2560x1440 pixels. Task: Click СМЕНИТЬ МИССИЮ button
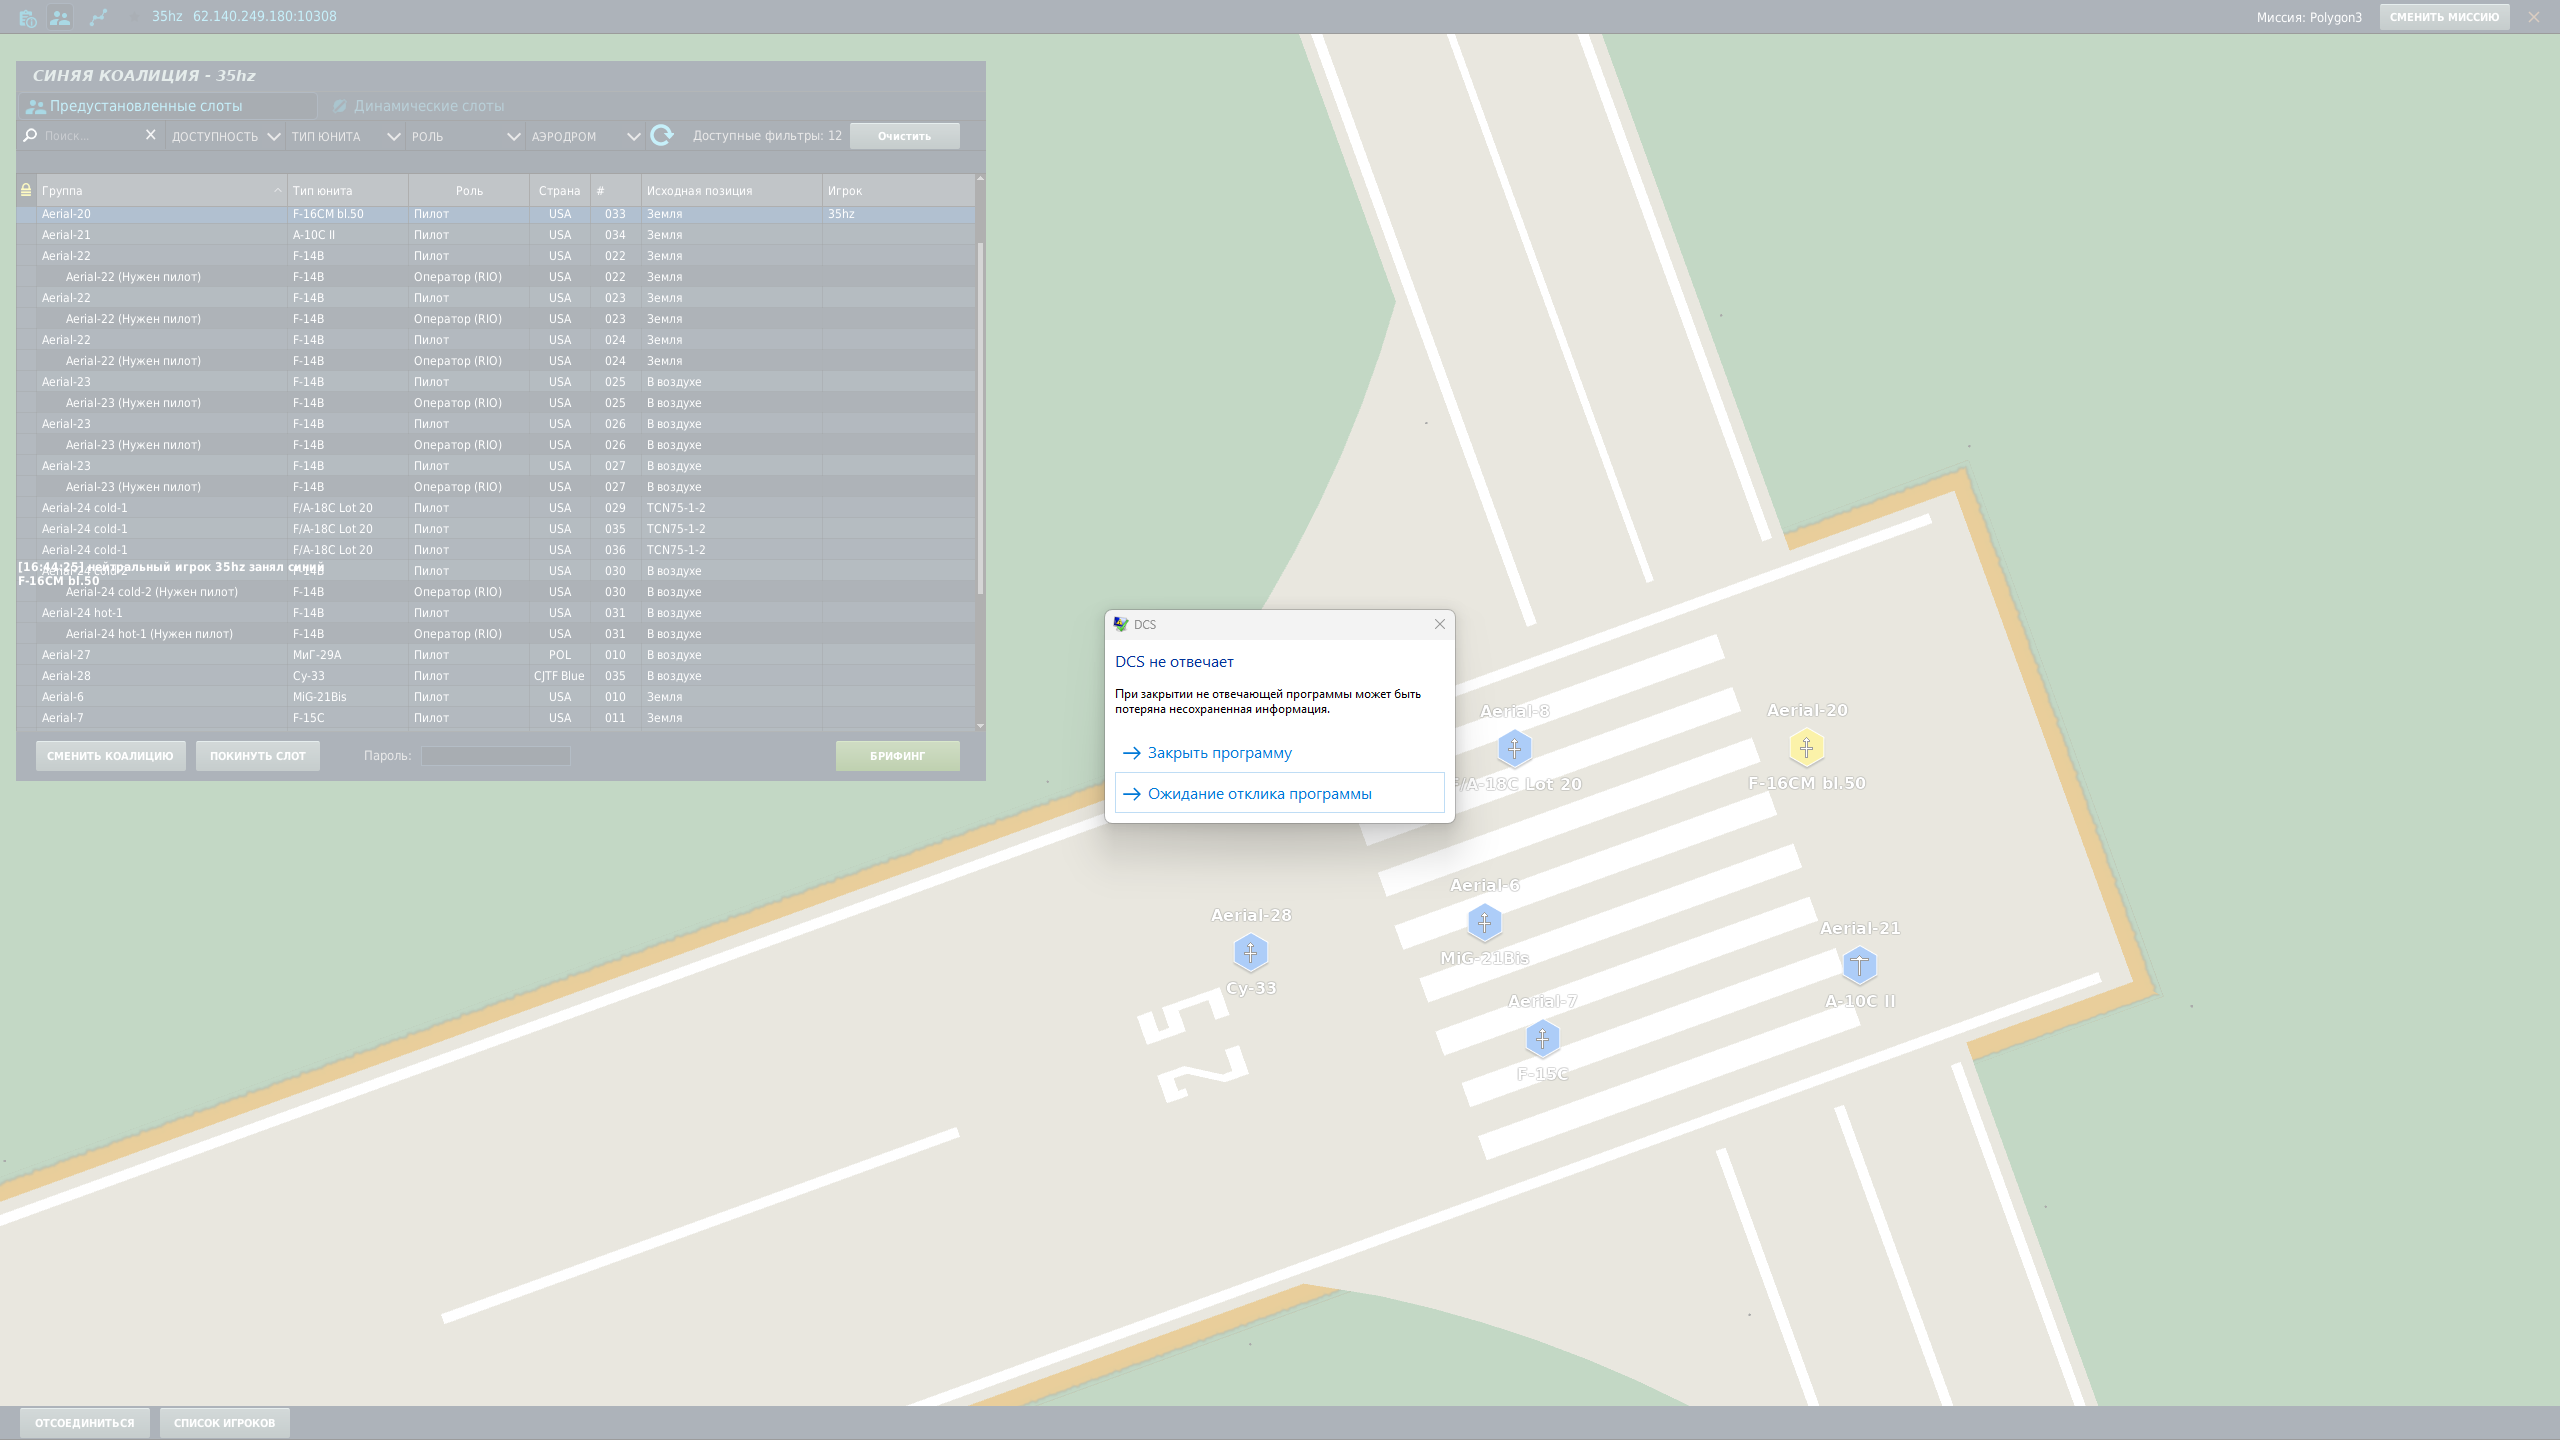(2444, 17)
